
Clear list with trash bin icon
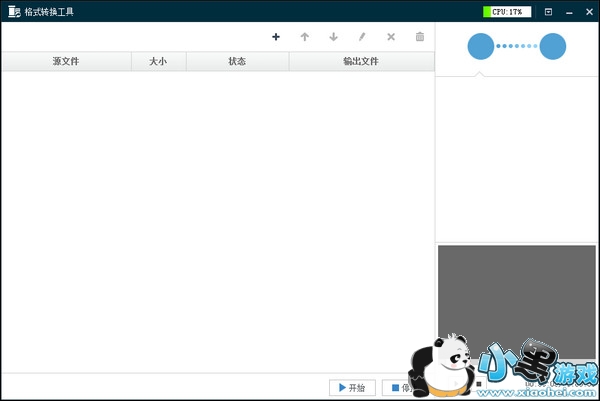pyautogui.click(x=420, y=37)
